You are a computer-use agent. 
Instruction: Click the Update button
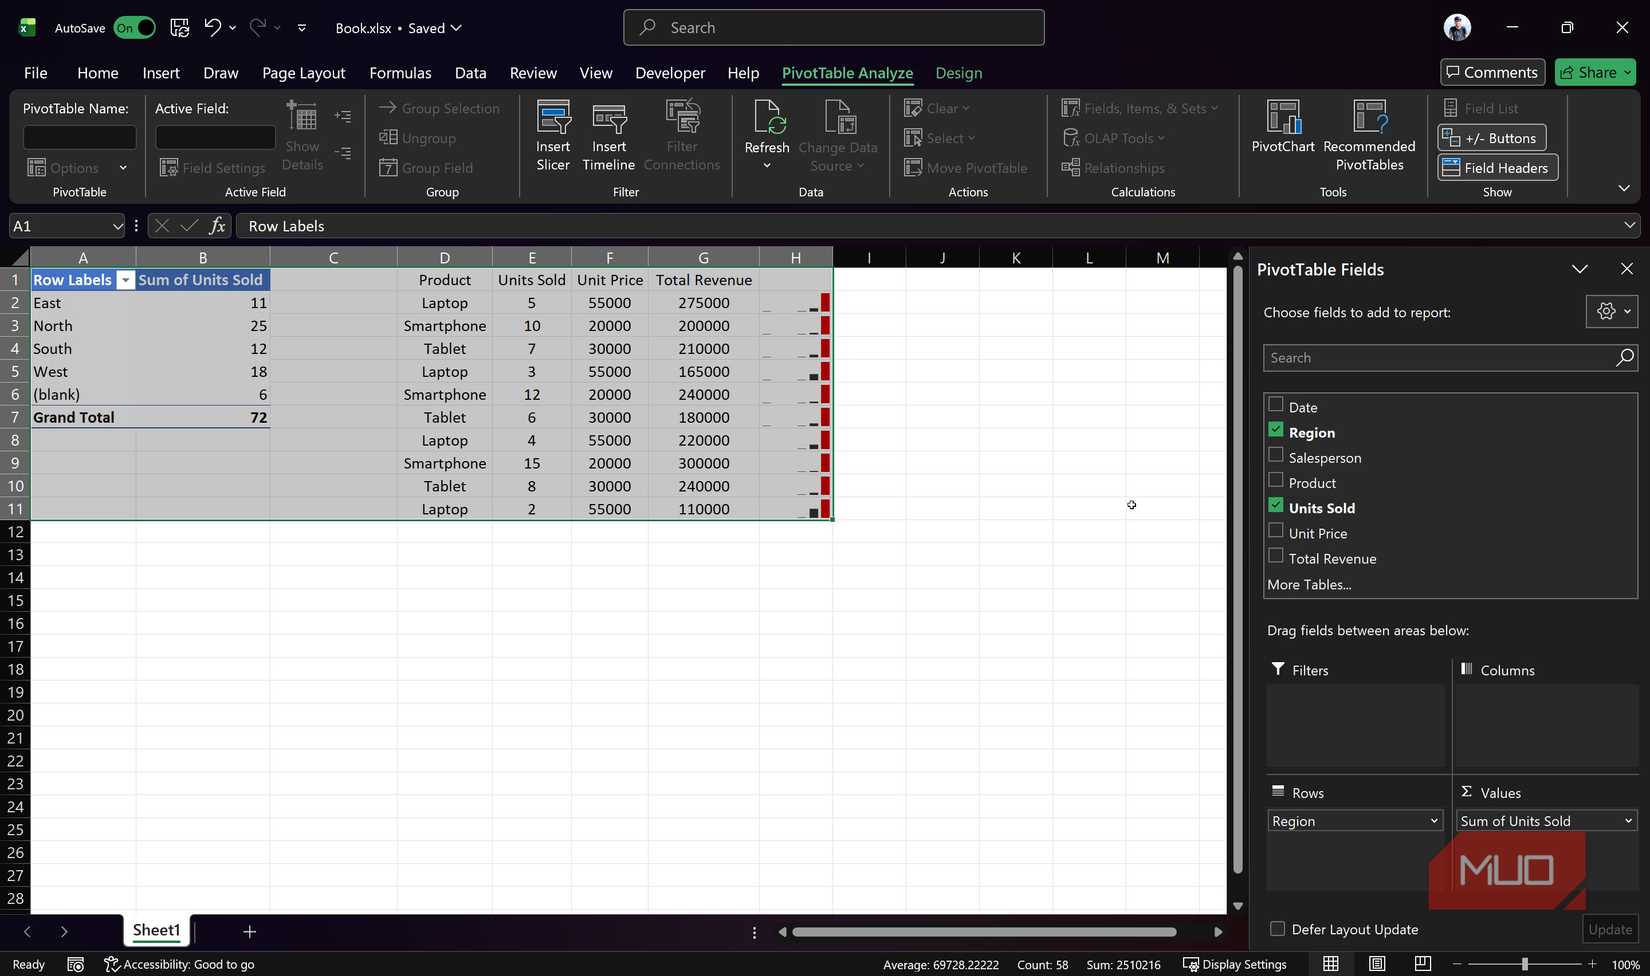(1609, 929)
